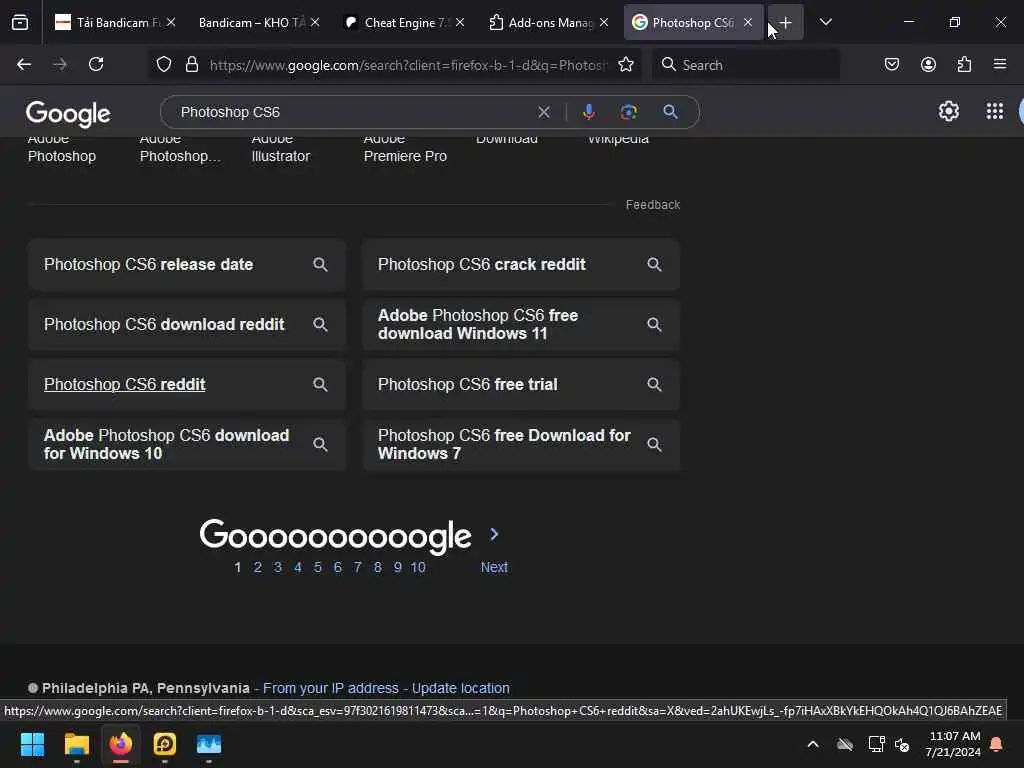Viewport: 1024px width, 768px height.
Task: Click Update location link
Action: click(460, 688)
